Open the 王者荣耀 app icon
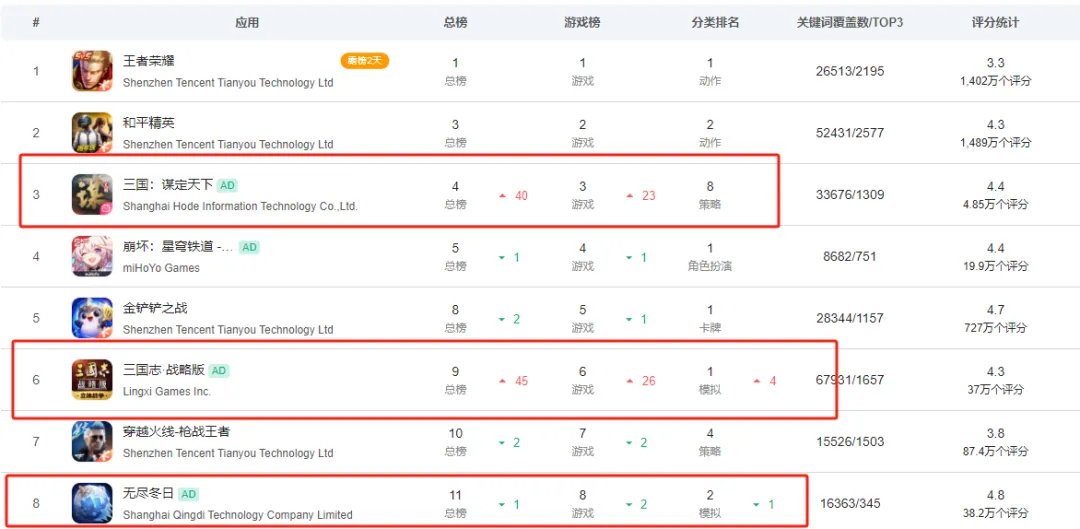Screen dimensions: 1080x529 tap(92, 71)
